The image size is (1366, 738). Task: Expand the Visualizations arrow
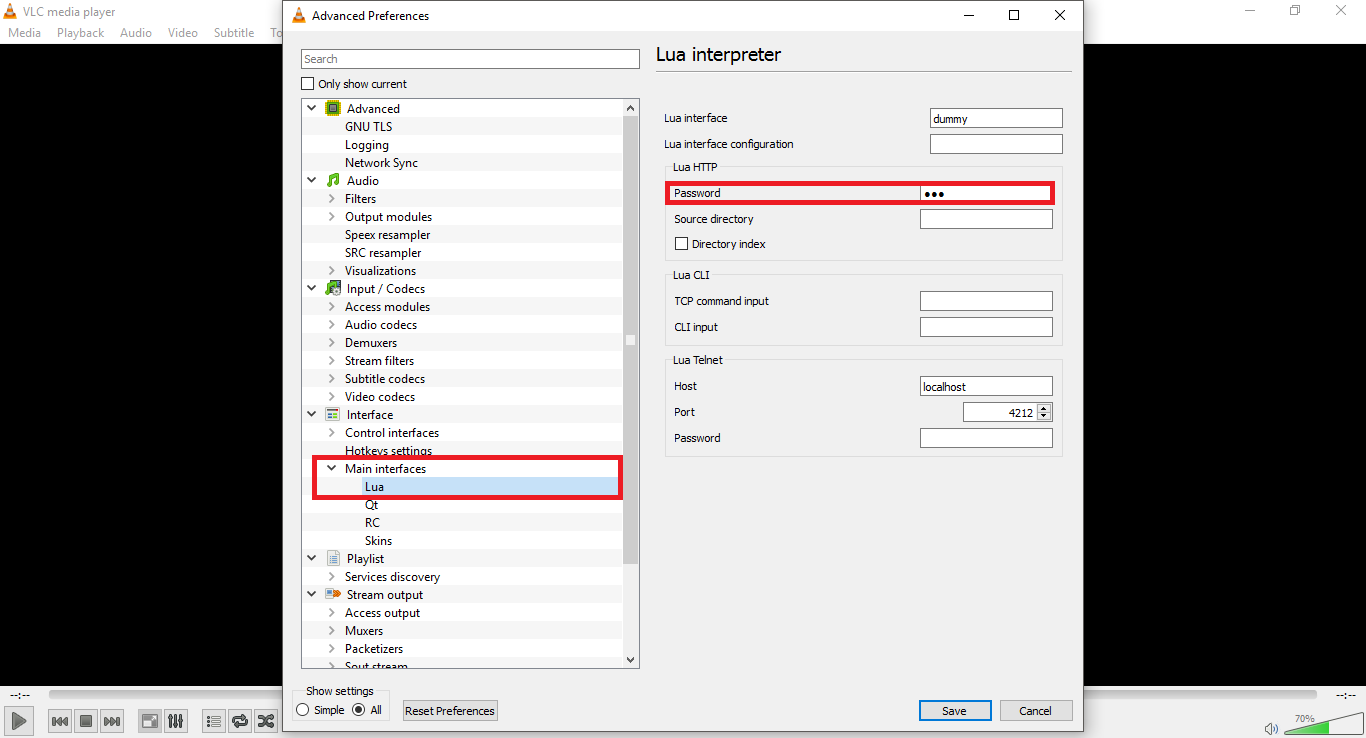click(x=332, y=270)
